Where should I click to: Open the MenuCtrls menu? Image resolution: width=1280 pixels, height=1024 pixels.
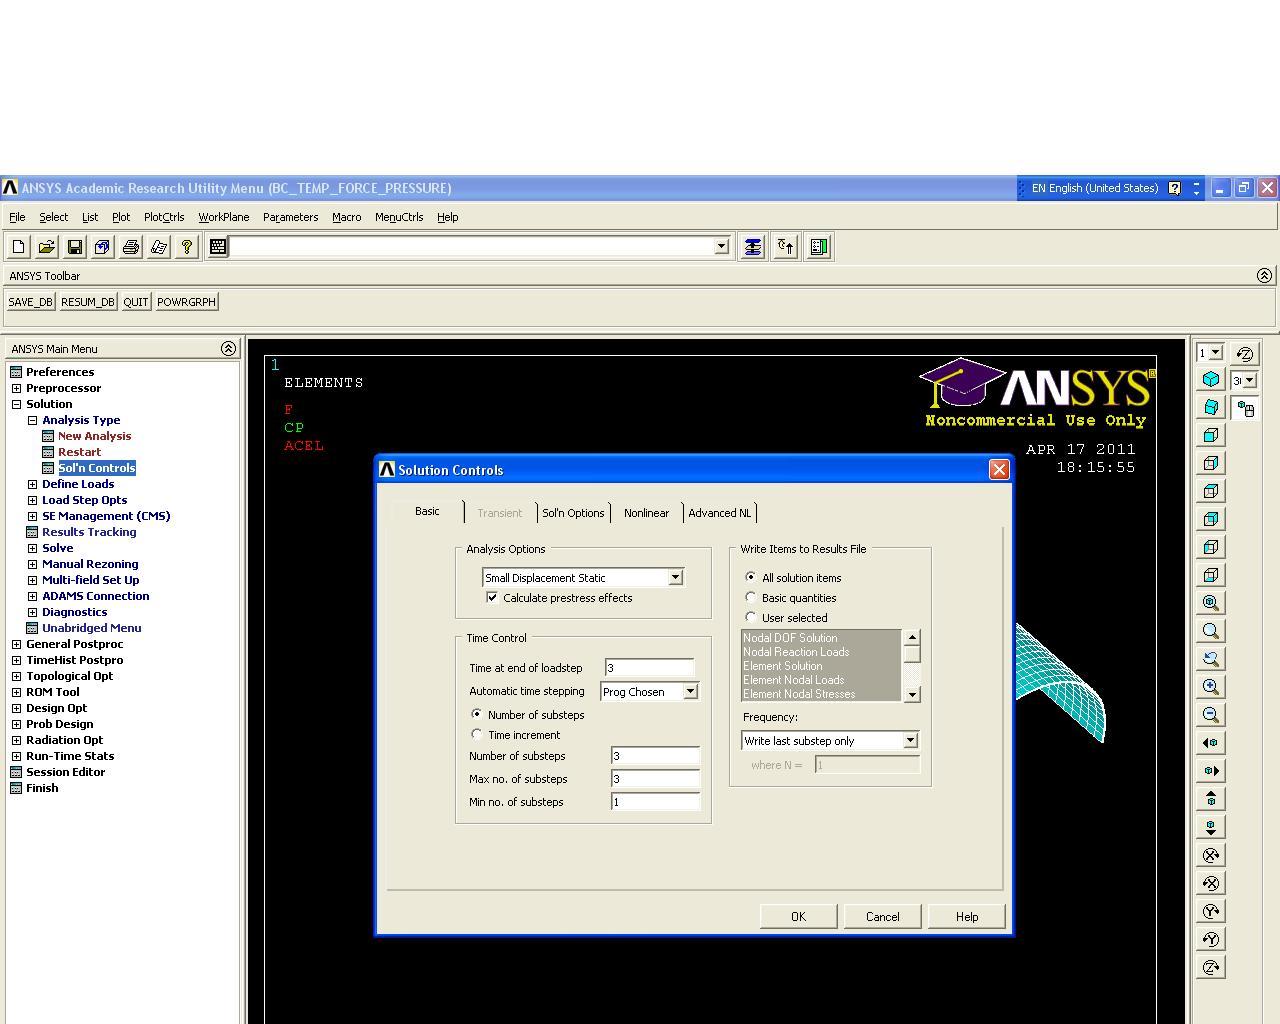tap(399, 217)
